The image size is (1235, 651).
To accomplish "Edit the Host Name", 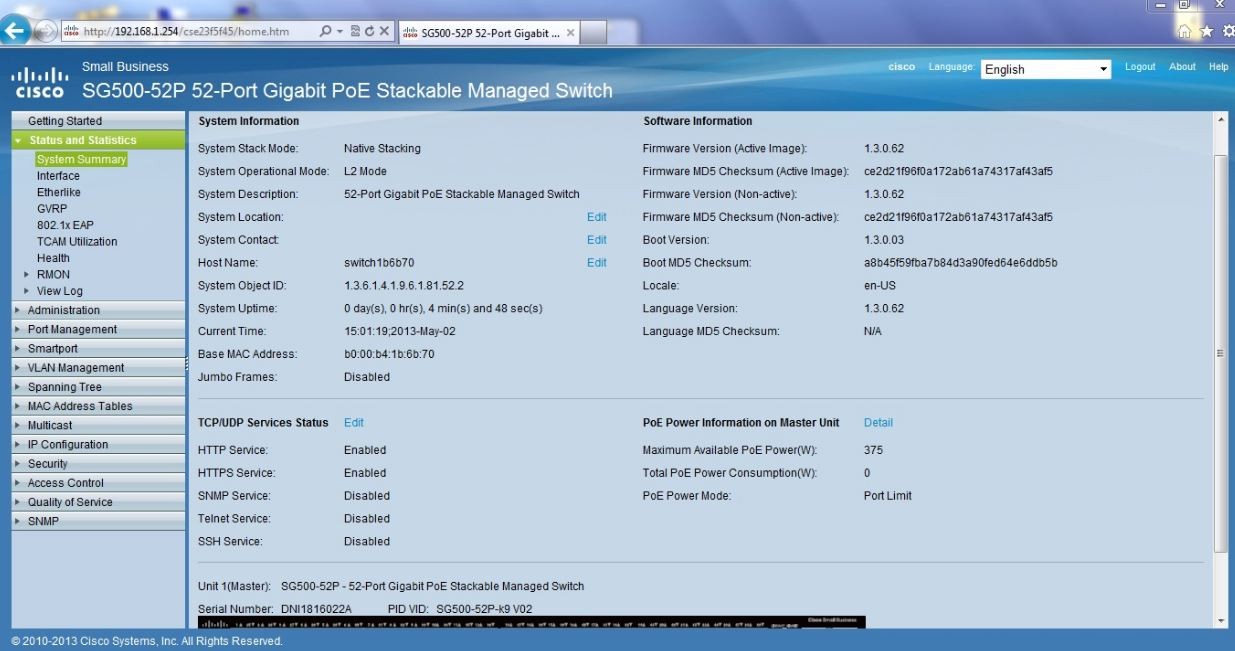I will point(597,263).
